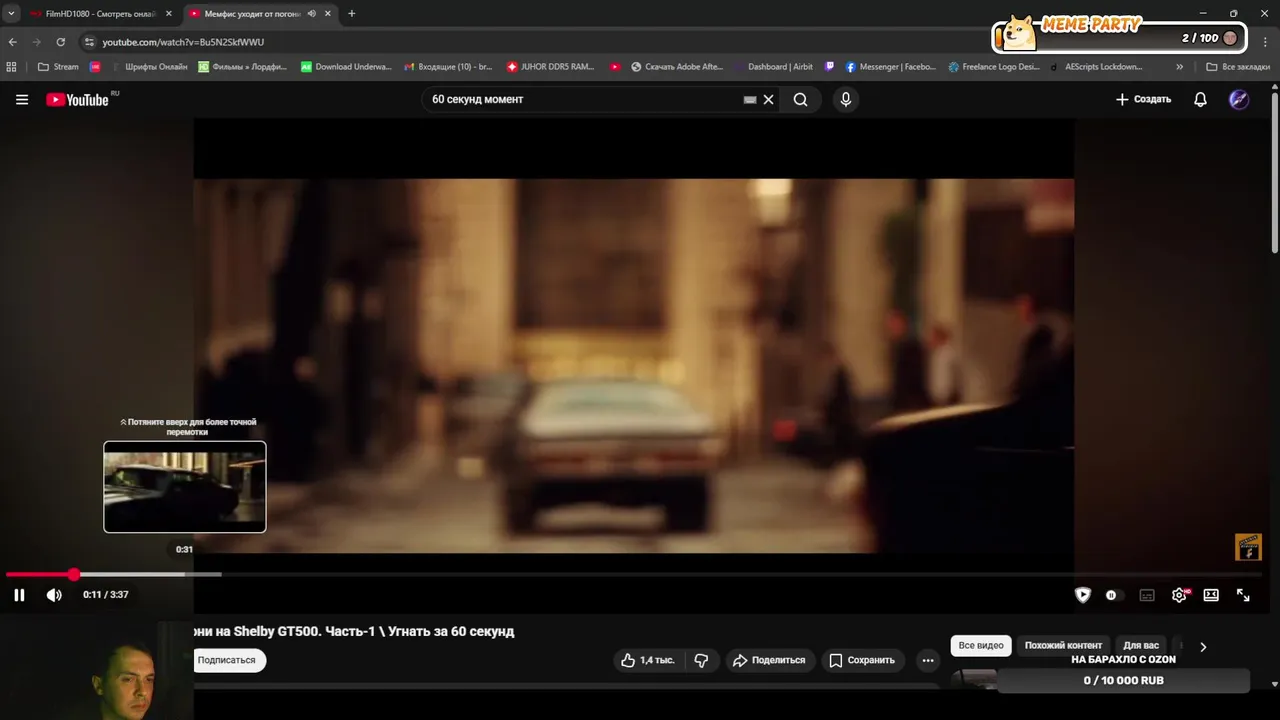Open player settings gear
Viewport: 1280px width, 720px height.
coord(1179,595)
